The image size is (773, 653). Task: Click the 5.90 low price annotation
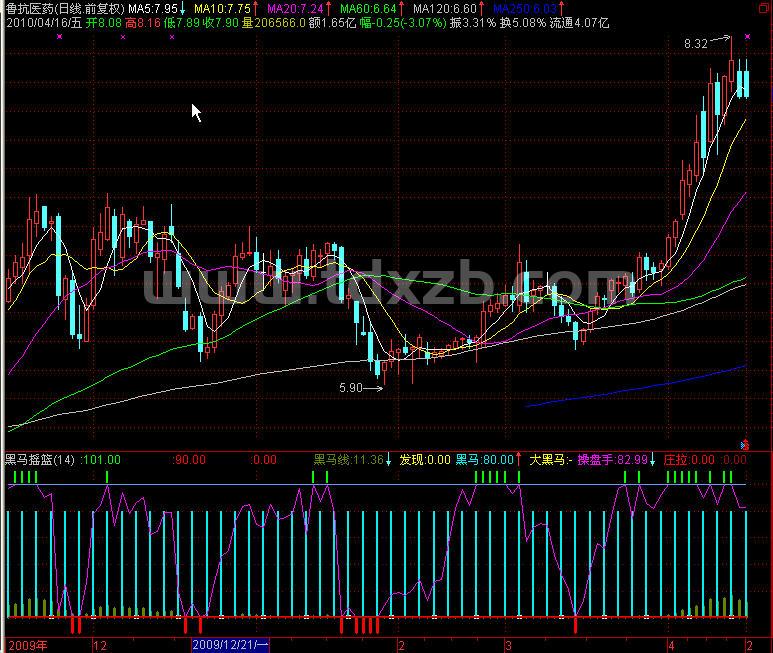pyautogui.click(x=351, y=388)
